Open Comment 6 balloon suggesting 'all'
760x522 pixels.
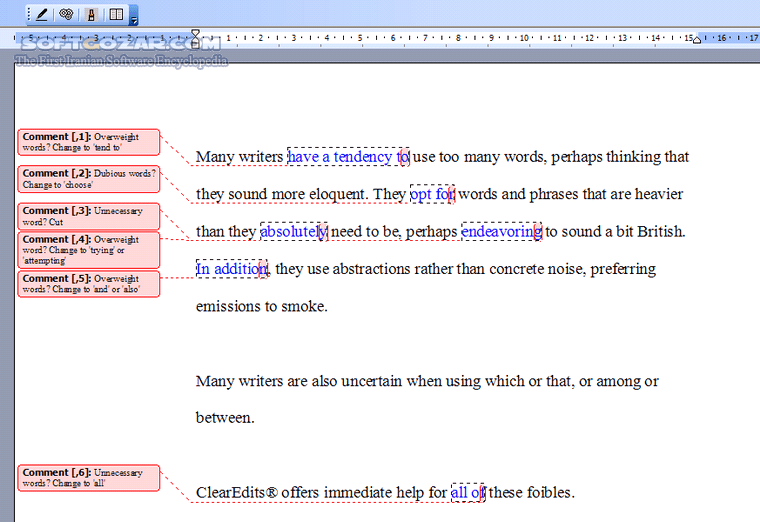point(88,477)
